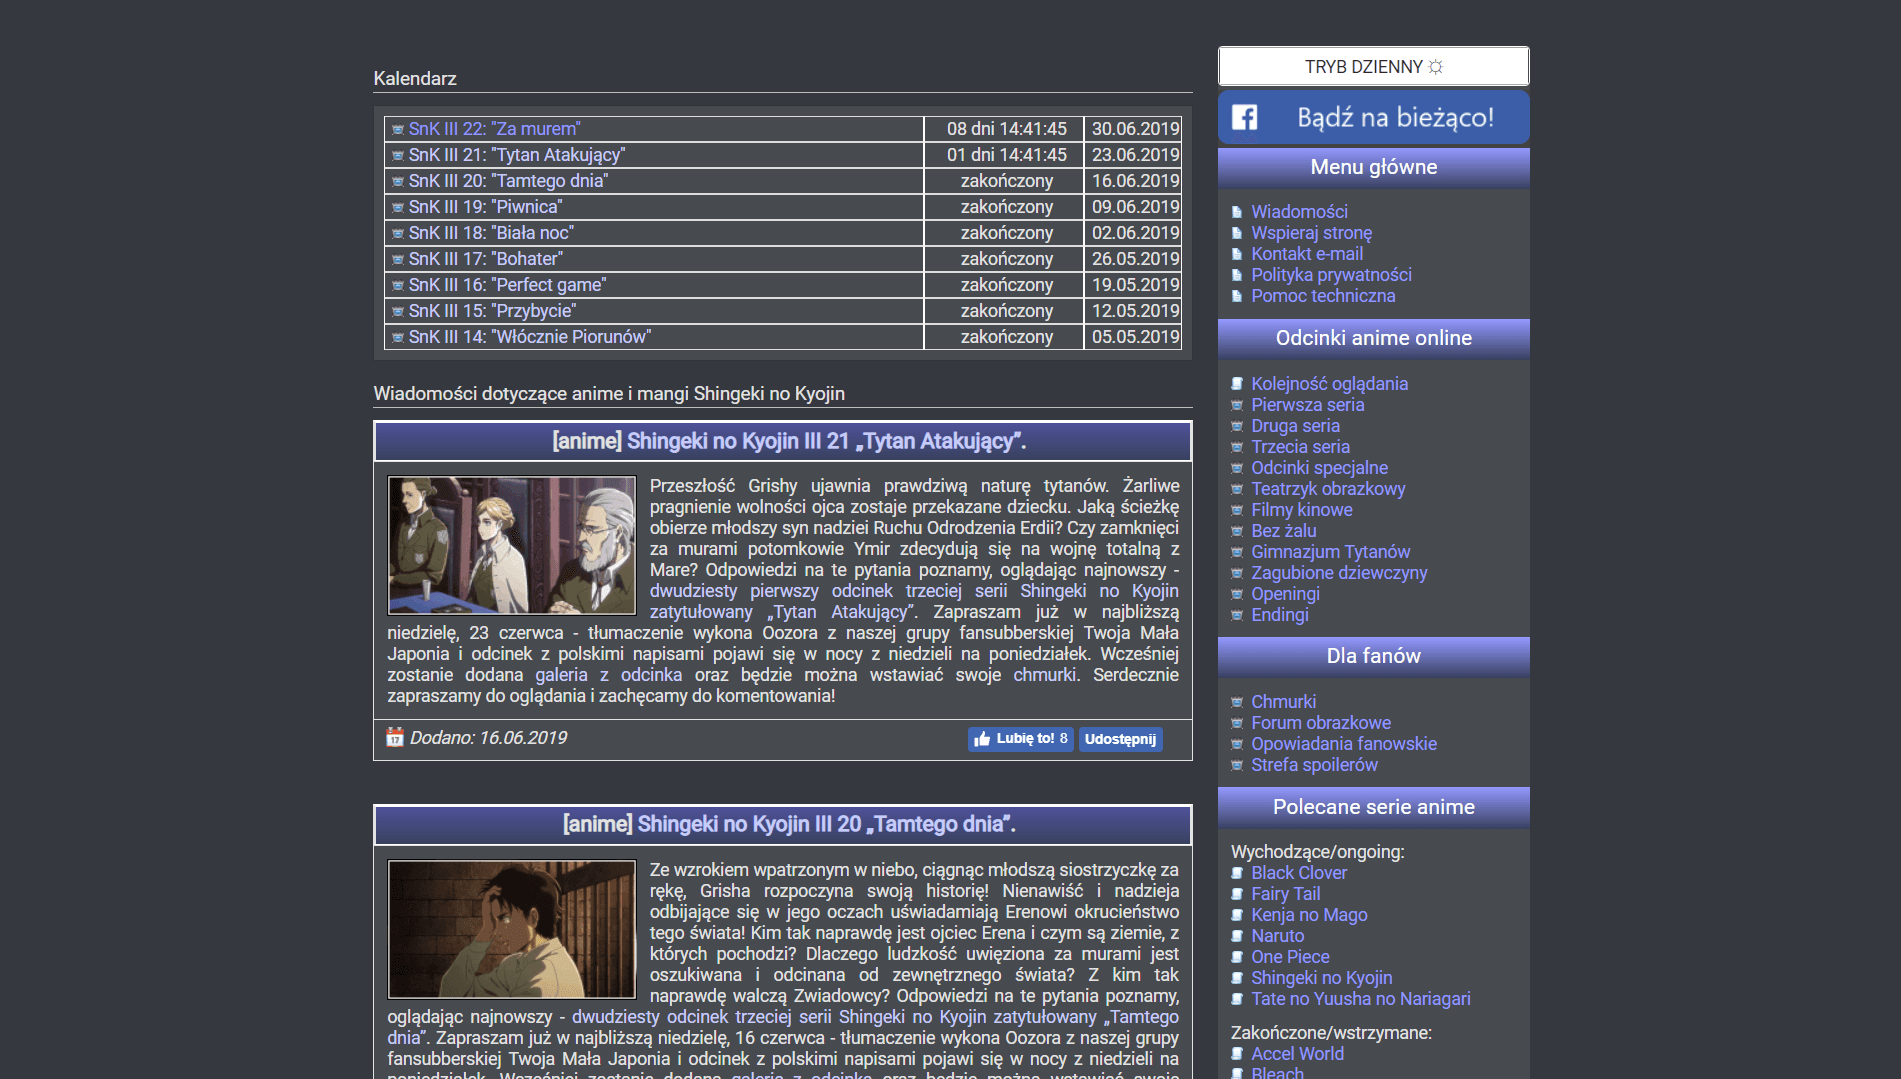Open Trzecia seria episodes

tap(1300, 447)
